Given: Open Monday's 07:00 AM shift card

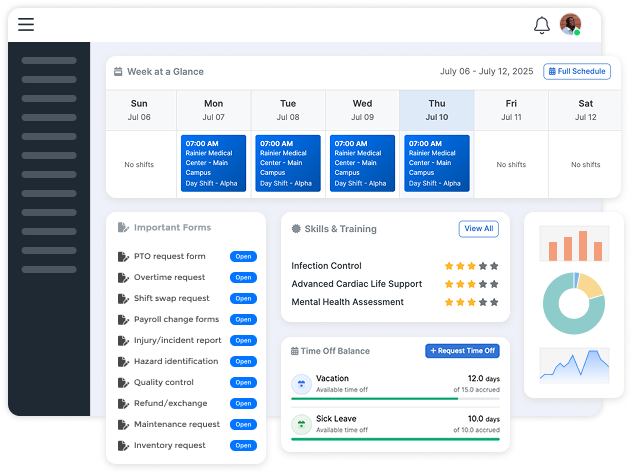Looking at the screenshot, I should (x=213, y=163).
